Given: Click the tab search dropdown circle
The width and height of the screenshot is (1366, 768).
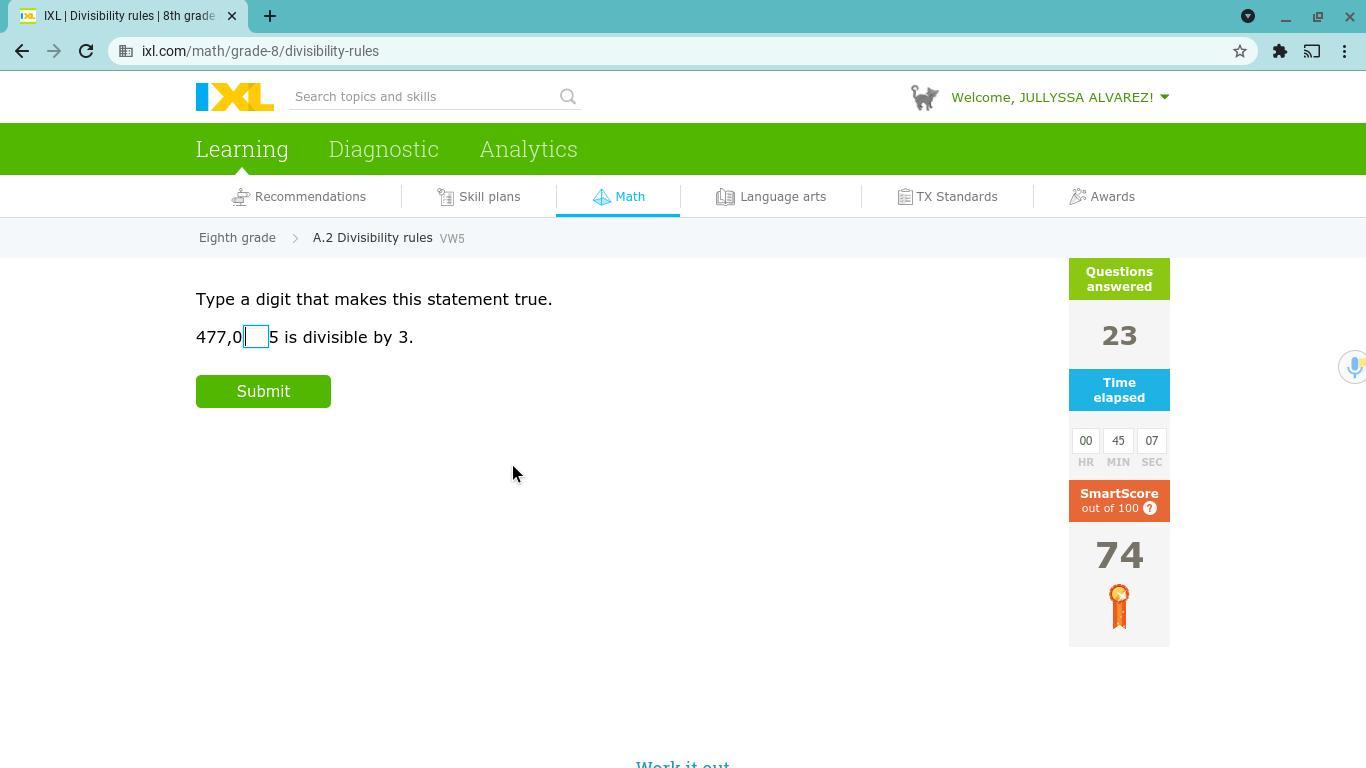Looking at the screenshot, I should pyautogui.click(x=1248, y=16).
